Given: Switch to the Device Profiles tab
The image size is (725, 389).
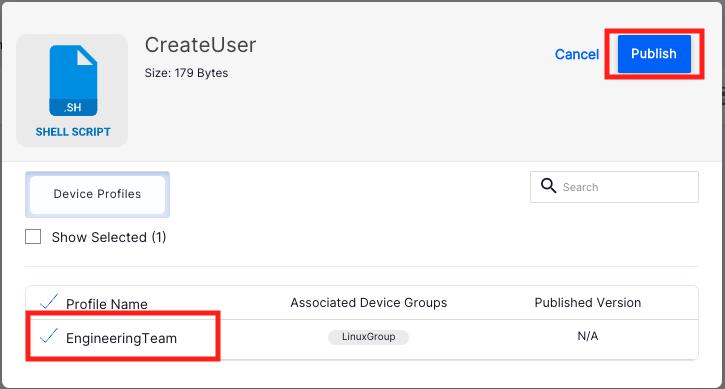Looking at the screenshot, I should tap(97, 194).
